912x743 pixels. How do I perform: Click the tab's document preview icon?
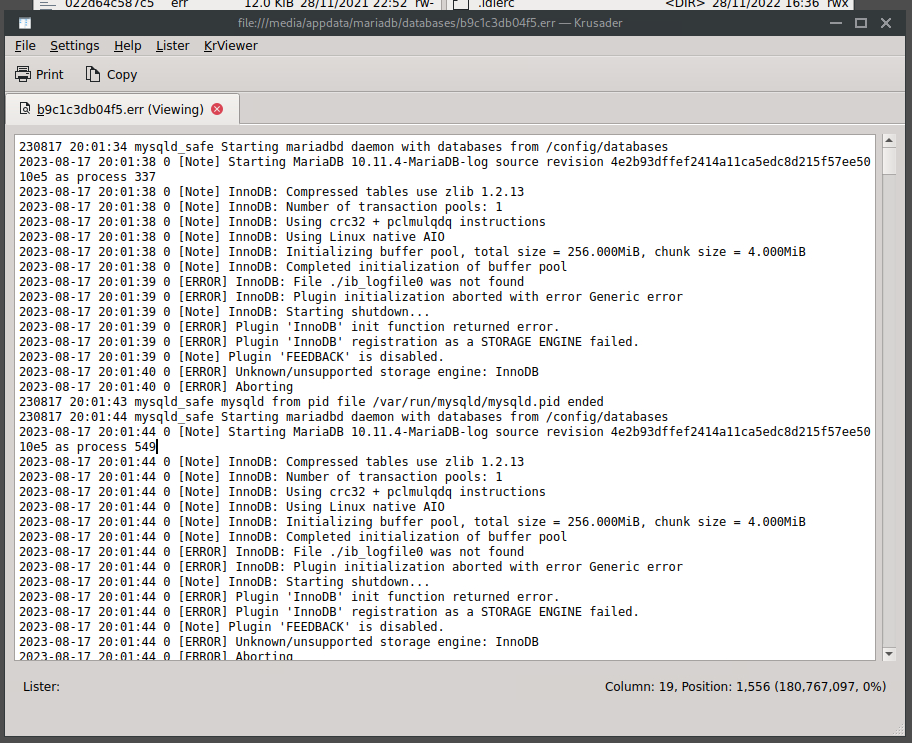click(24, 109)
